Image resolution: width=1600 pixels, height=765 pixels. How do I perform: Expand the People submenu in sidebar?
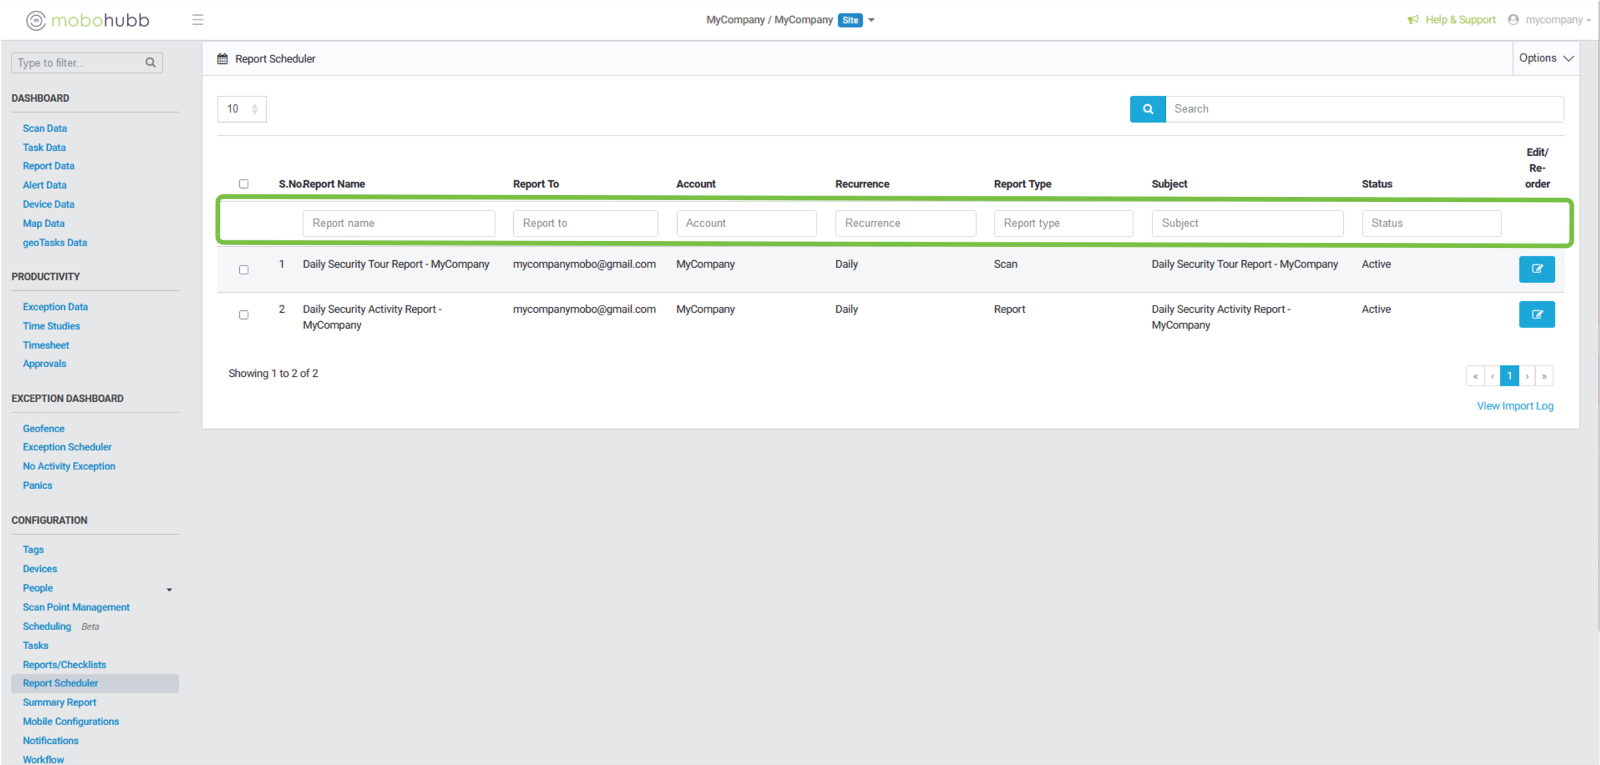169,589
